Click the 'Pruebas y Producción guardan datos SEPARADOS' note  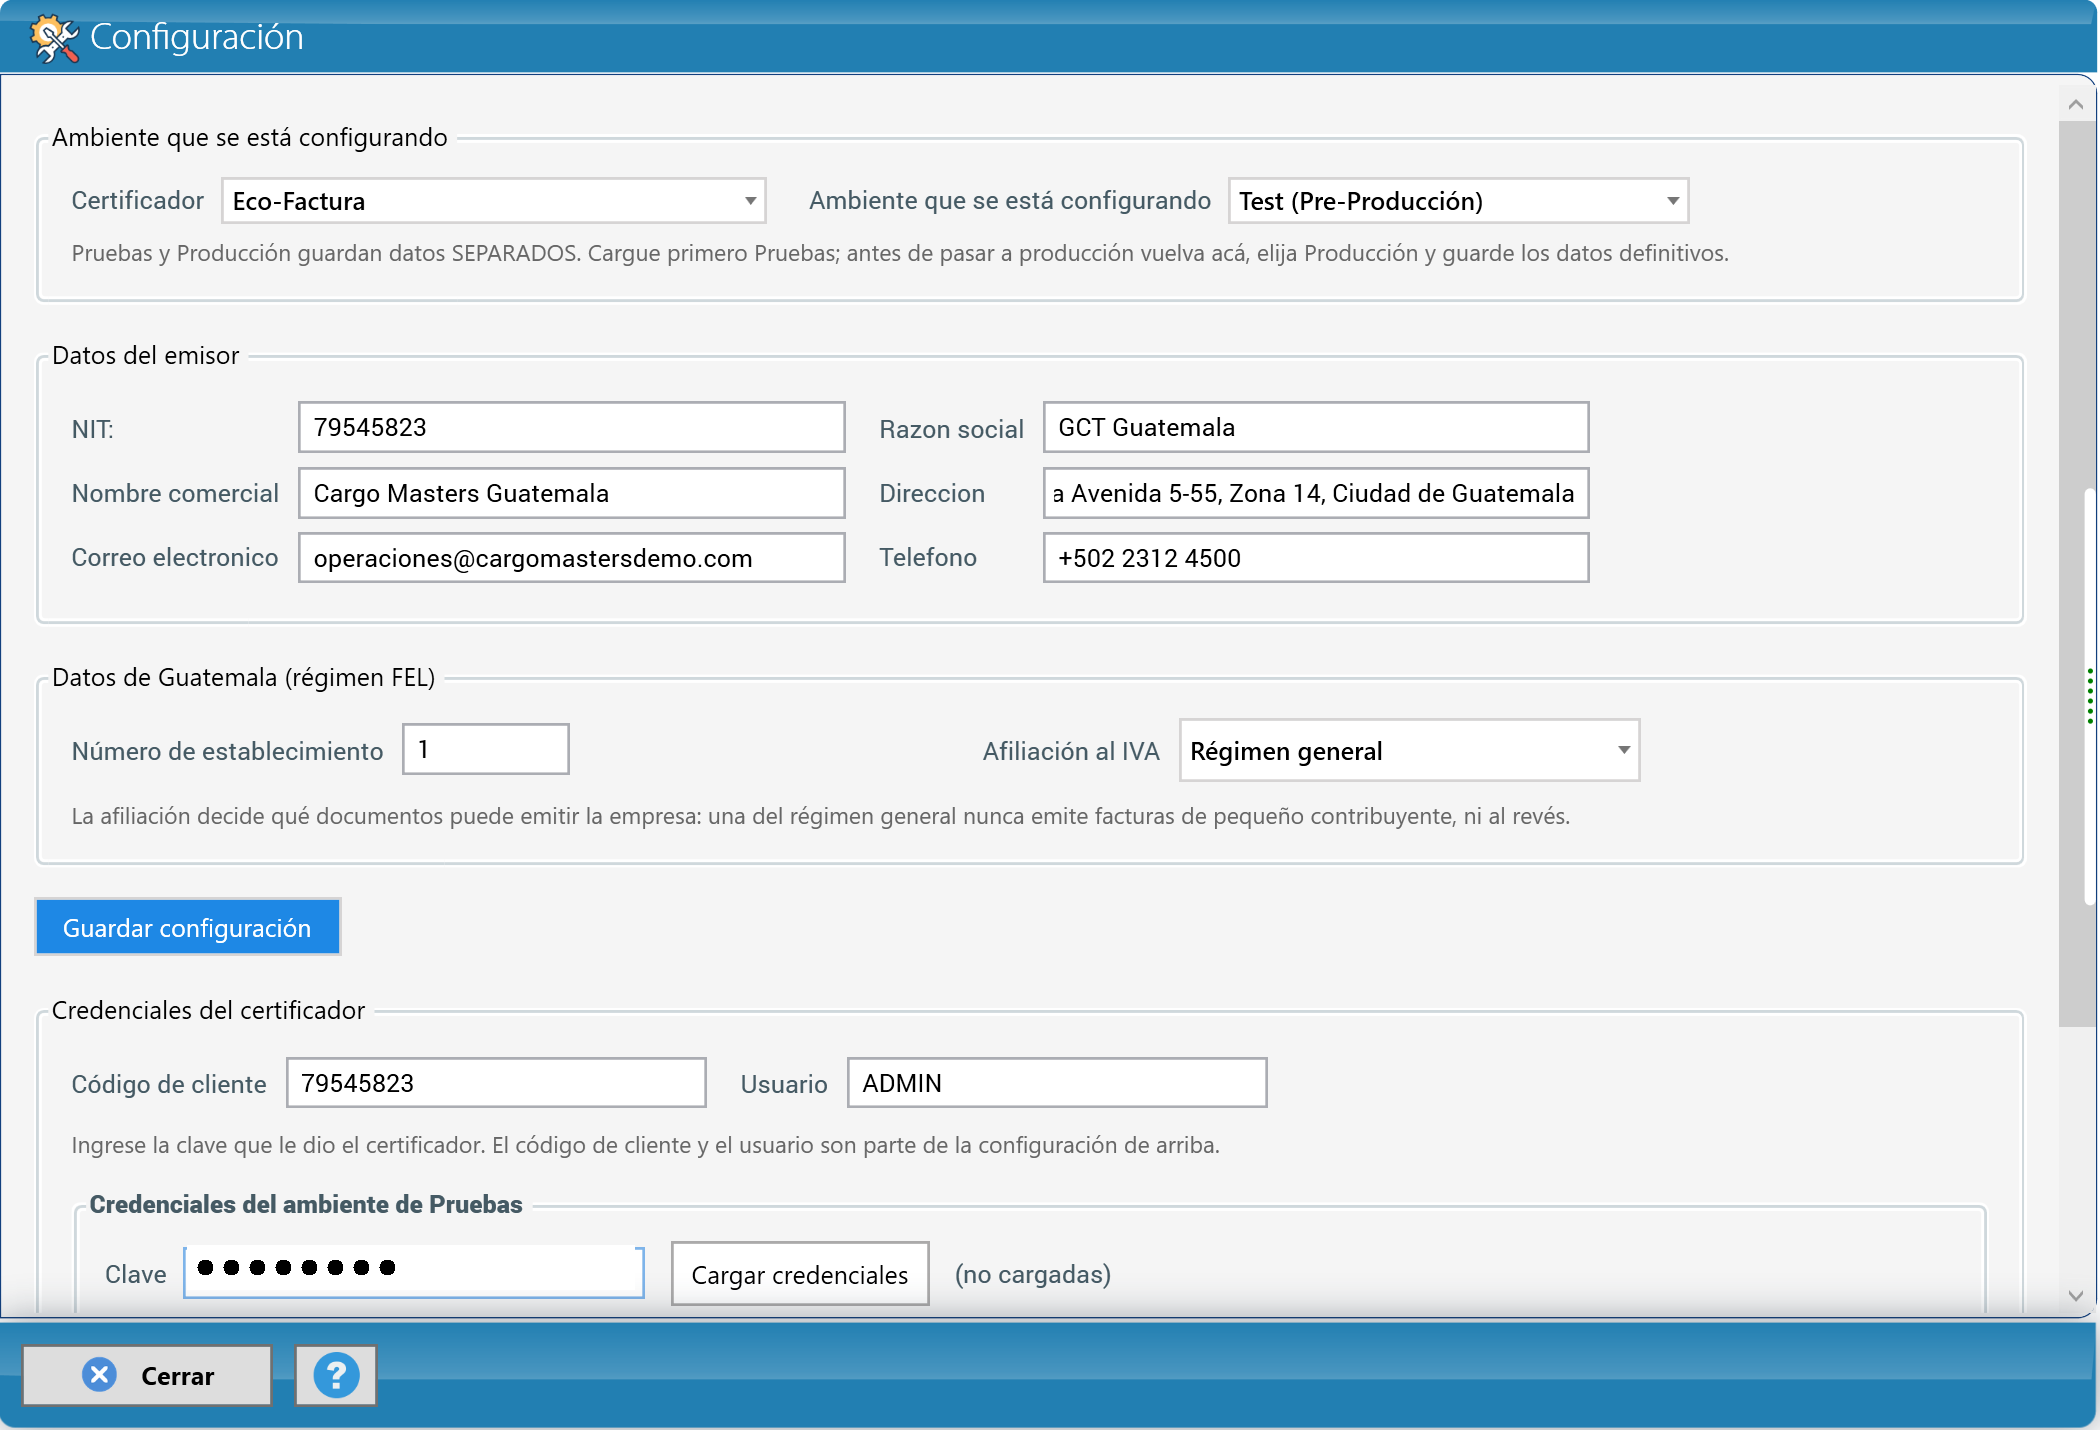click(900, 253)
